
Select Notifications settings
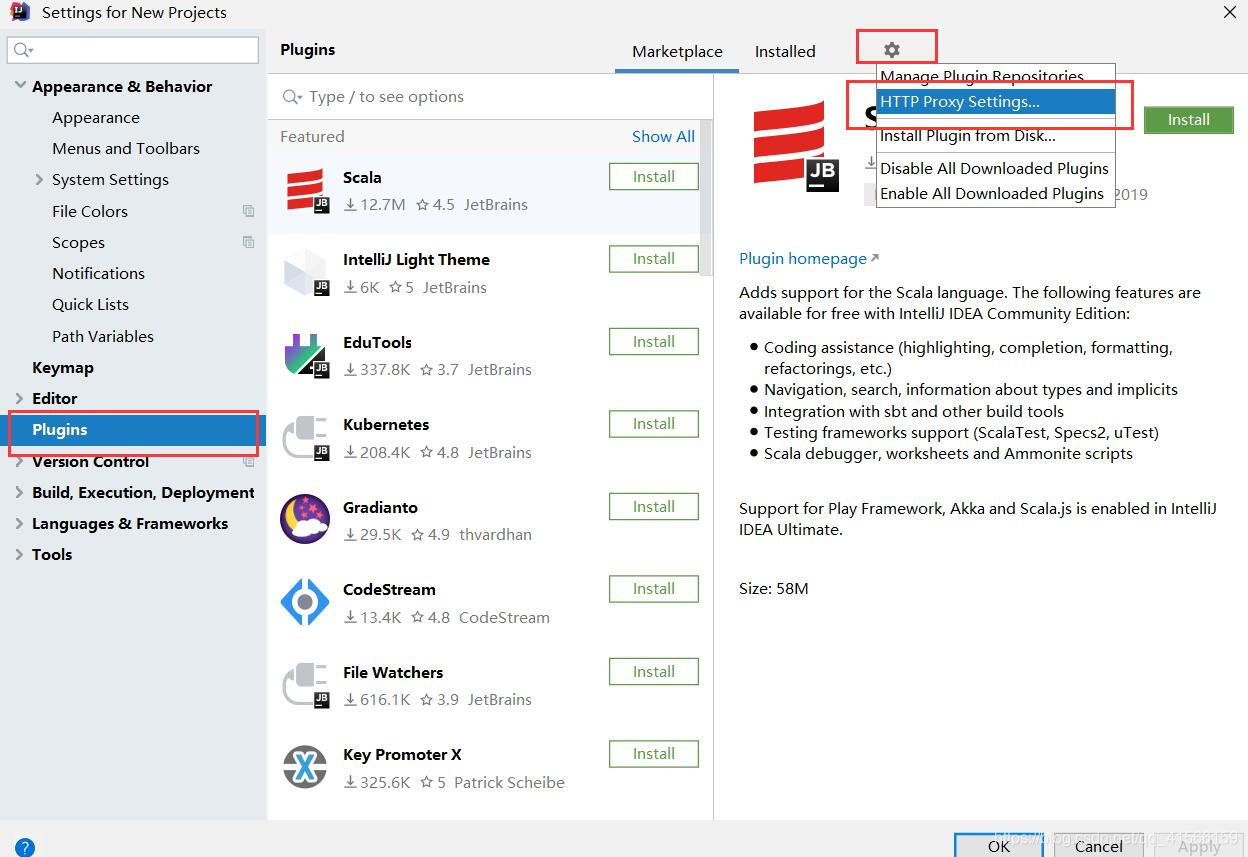(x=98, y=273)
